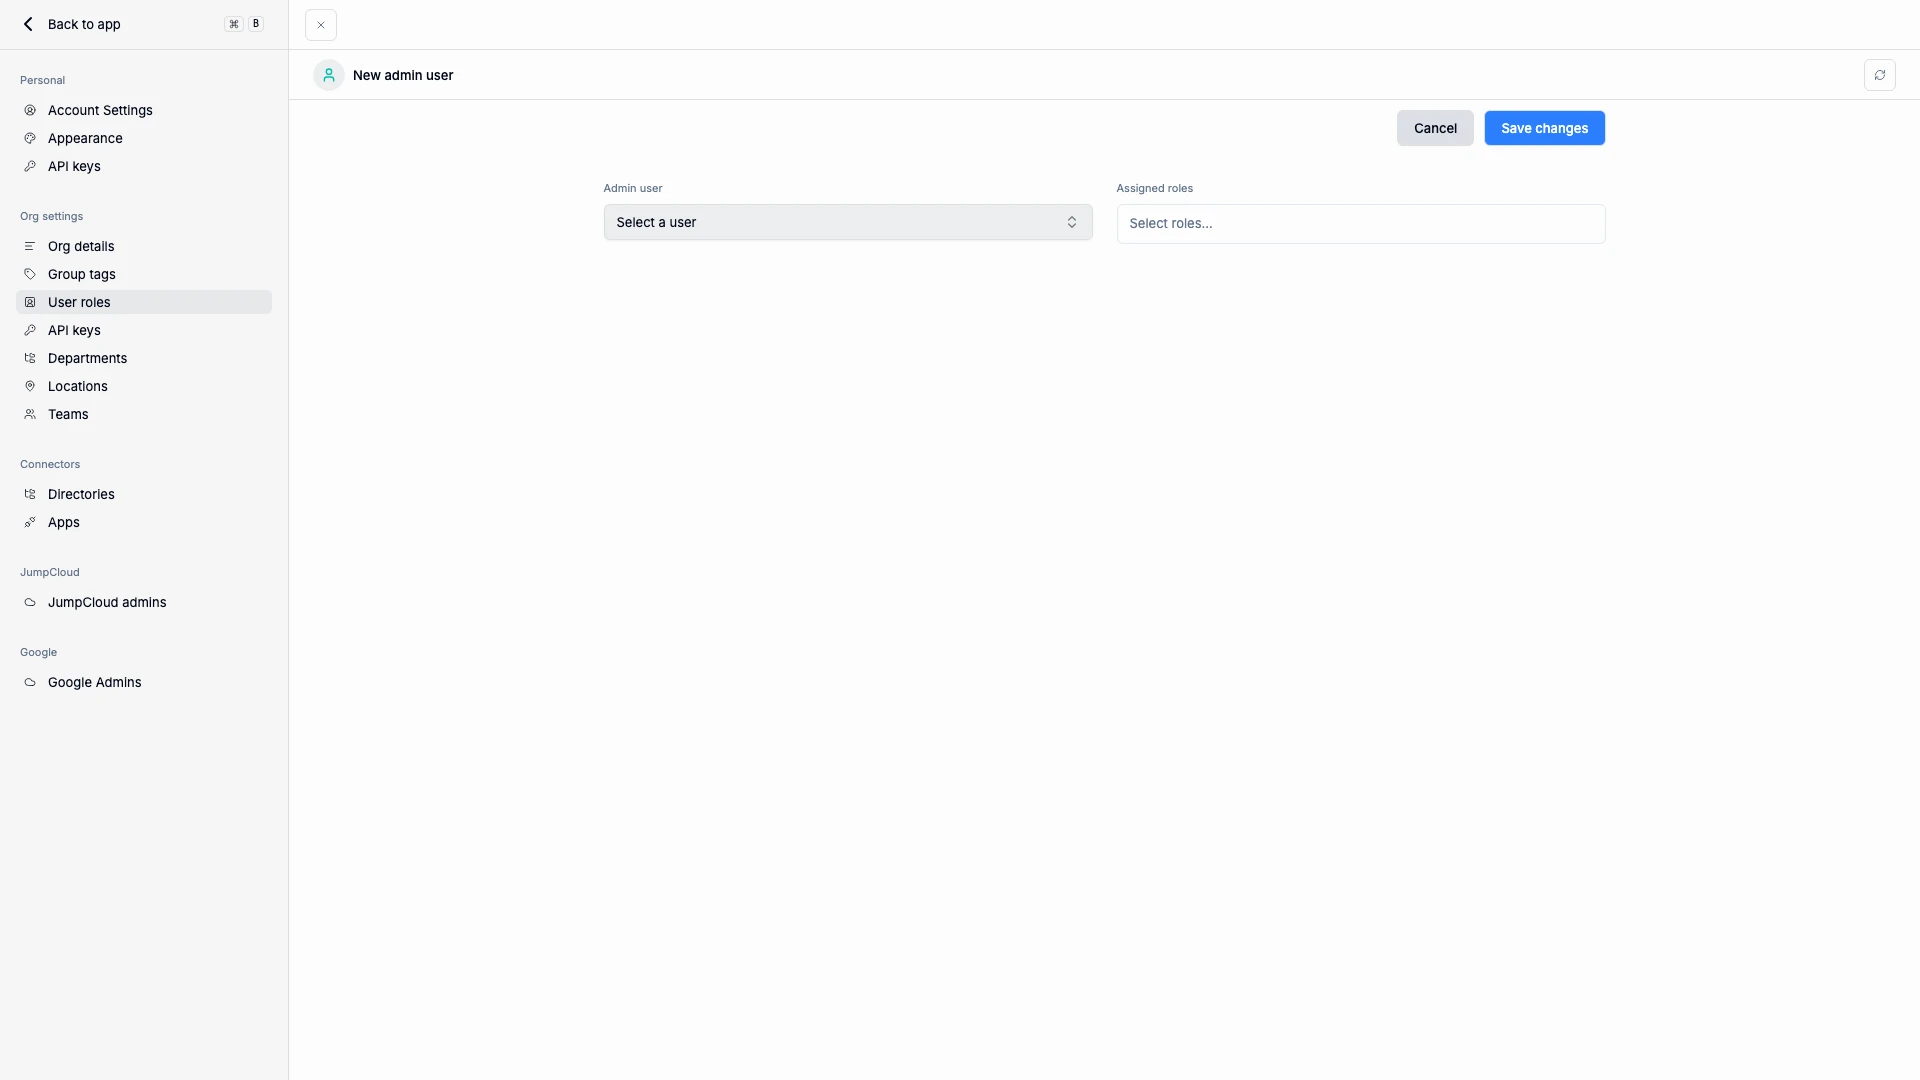
Task: Click the Save changes button
Action: click(1544, 128)
